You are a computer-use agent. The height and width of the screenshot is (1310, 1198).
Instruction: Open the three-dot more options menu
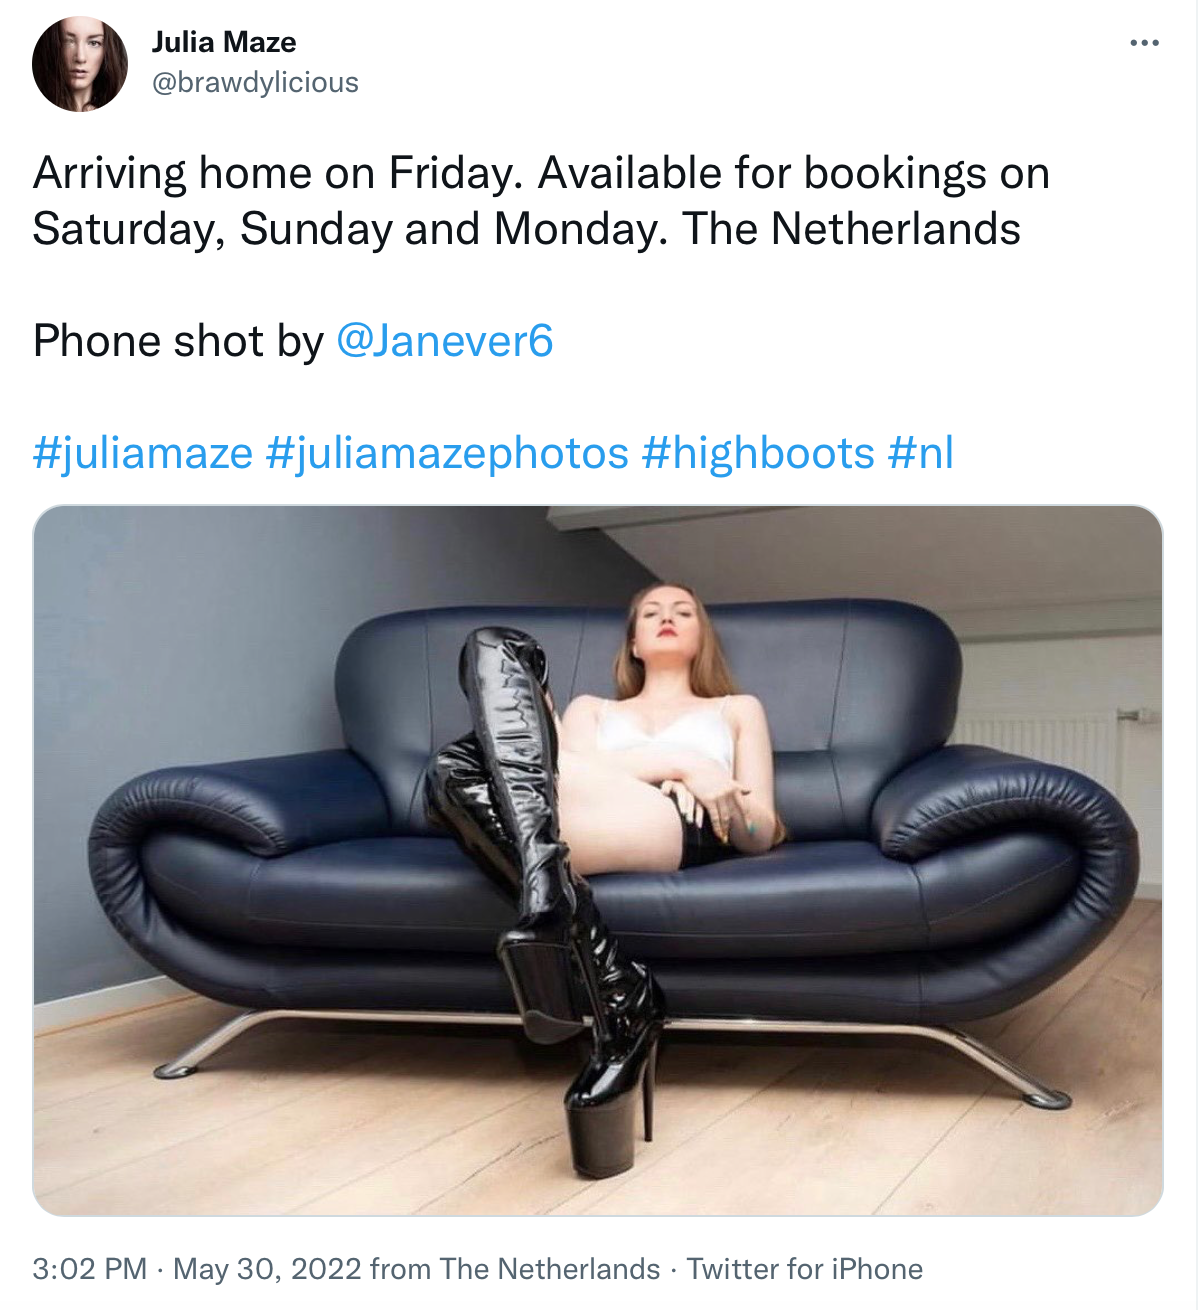click(x=1144, y=43)
